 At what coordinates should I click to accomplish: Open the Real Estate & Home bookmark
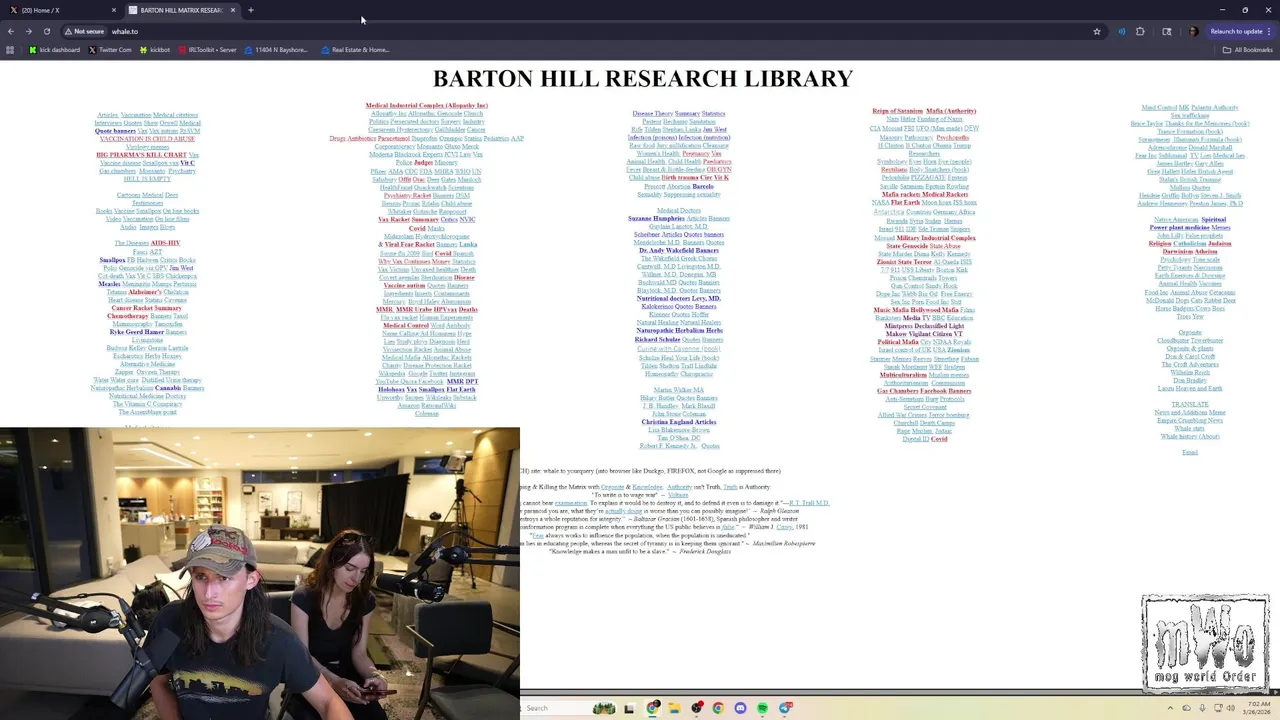point(355,49)
